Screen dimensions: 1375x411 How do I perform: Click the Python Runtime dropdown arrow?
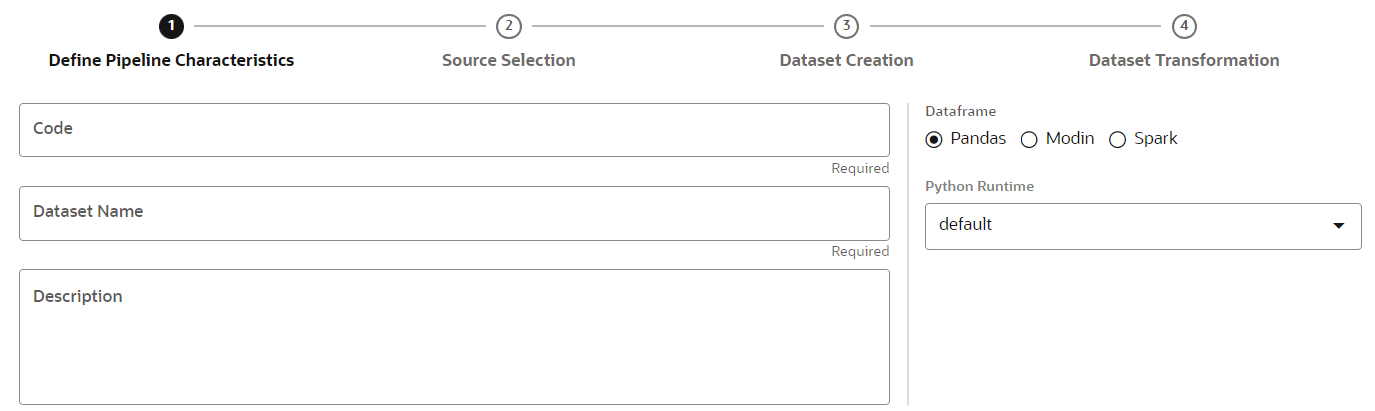tap(1339, 226)
